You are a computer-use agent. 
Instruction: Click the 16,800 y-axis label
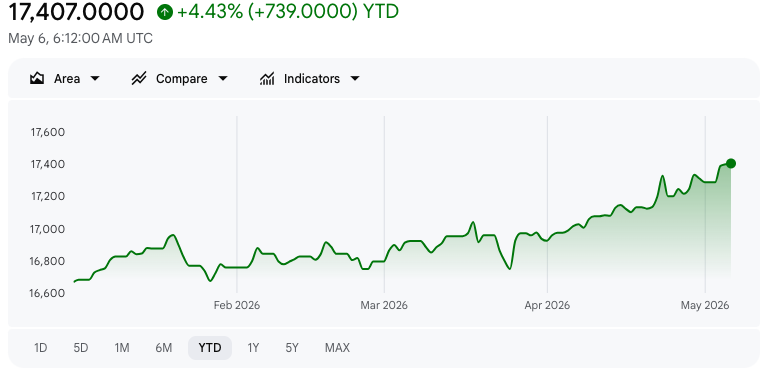click(x=48, y=261)
